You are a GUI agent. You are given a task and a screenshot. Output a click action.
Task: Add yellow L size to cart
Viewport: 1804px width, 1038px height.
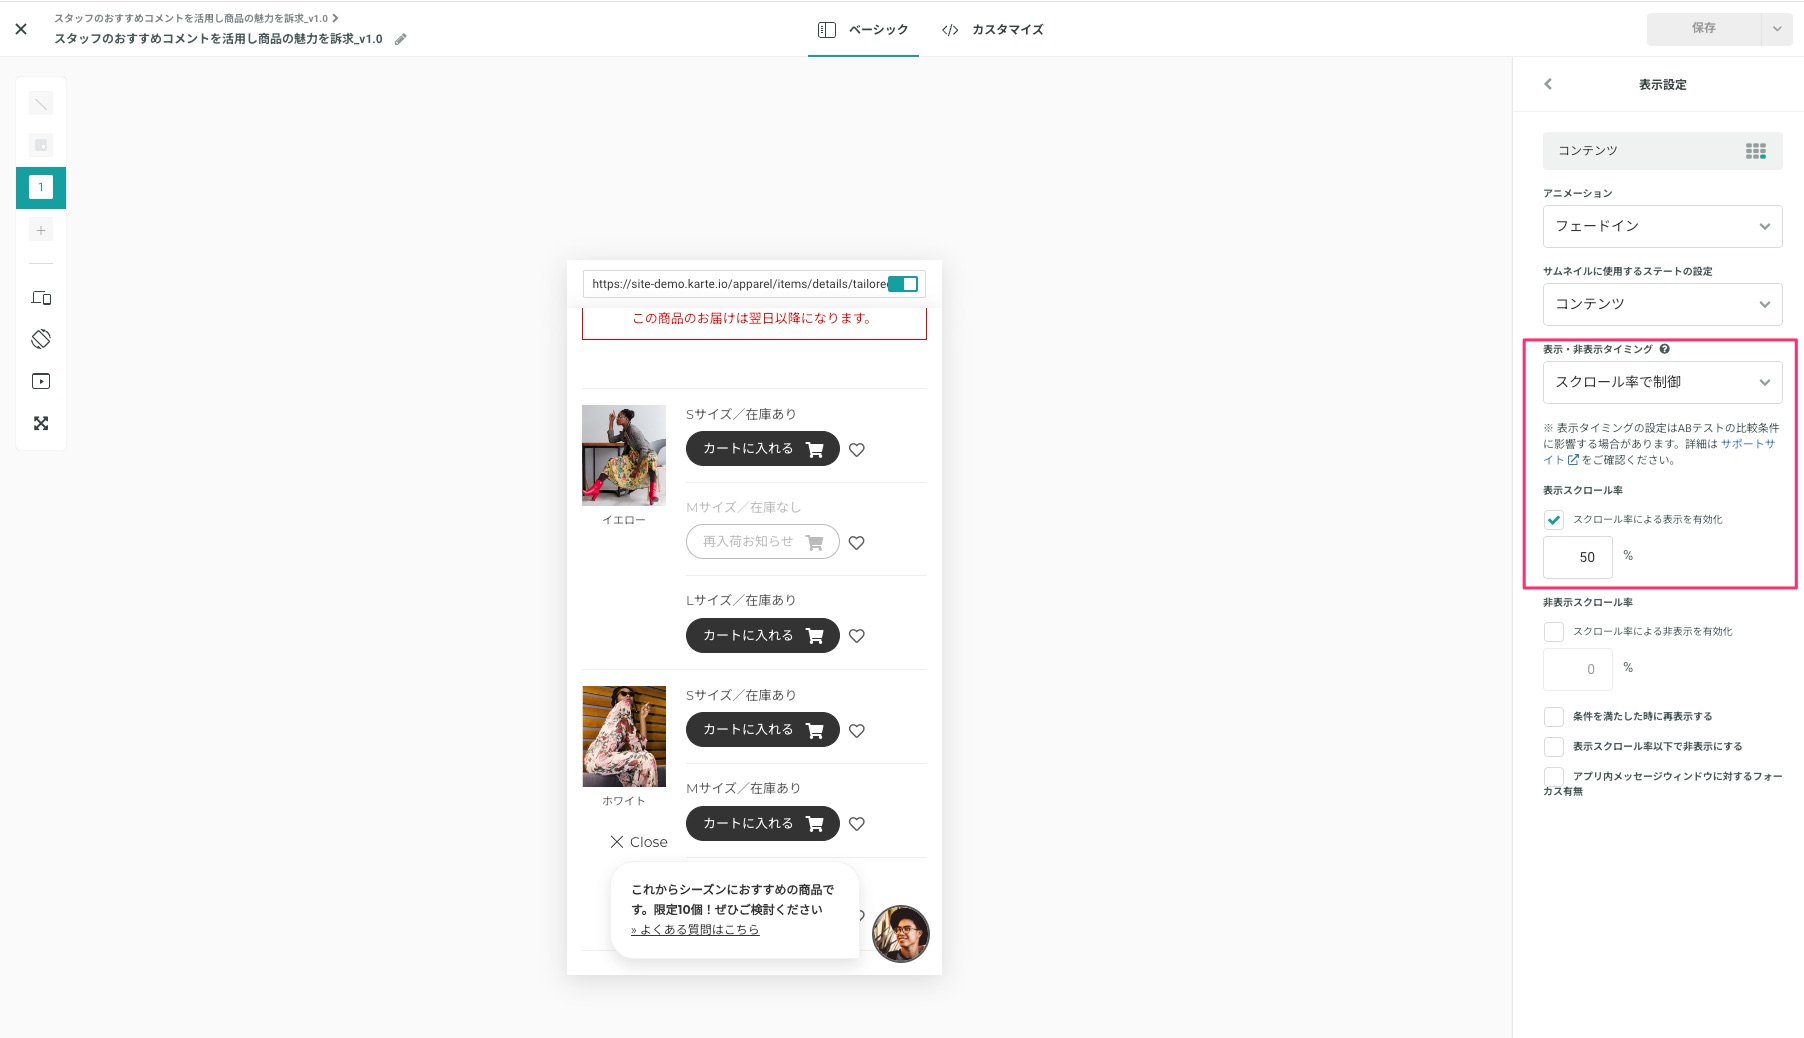click(x=762, y=636)
